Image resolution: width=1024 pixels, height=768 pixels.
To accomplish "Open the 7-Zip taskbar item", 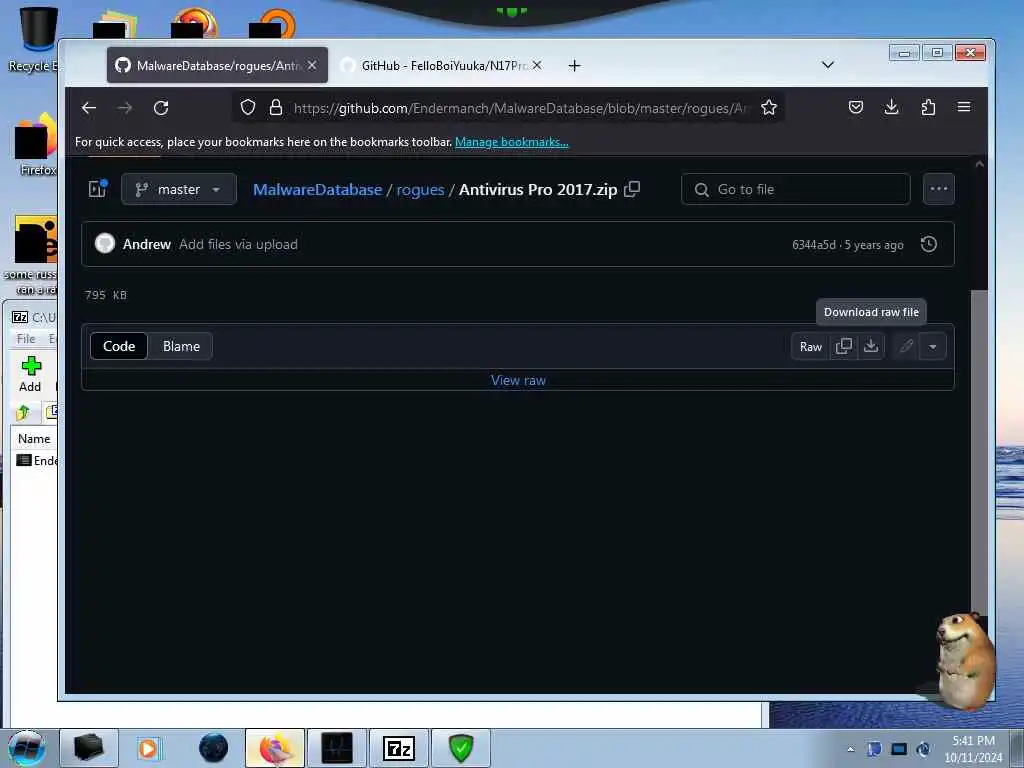I will [398, 748].
